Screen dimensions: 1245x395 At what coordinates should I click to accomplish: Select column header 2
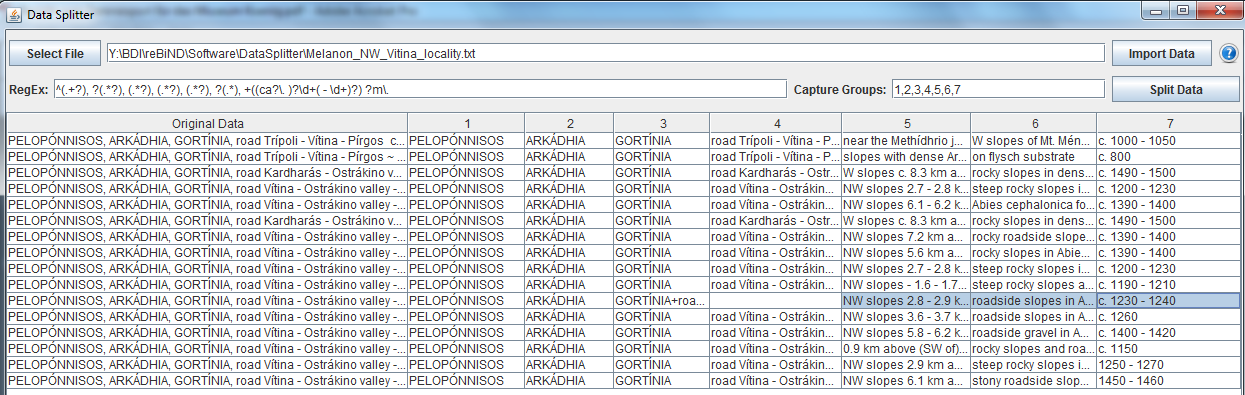569,123
